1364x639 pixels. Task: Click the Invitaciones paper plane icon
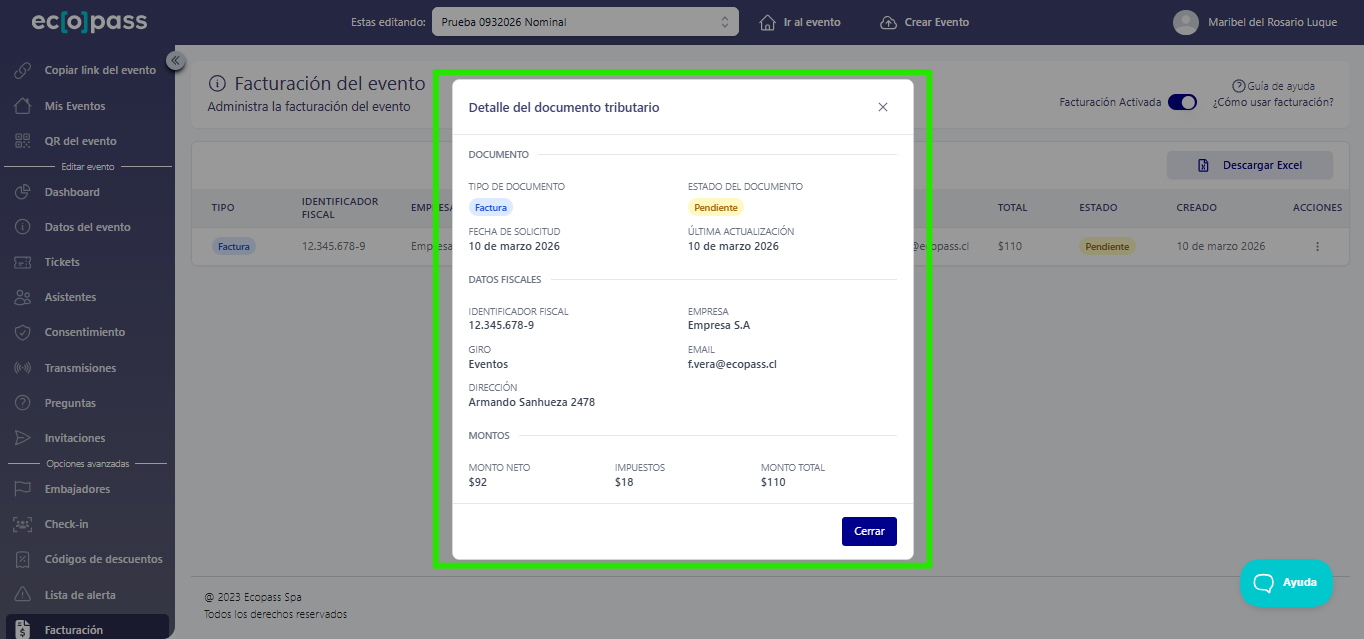click(x=23, y=438)
